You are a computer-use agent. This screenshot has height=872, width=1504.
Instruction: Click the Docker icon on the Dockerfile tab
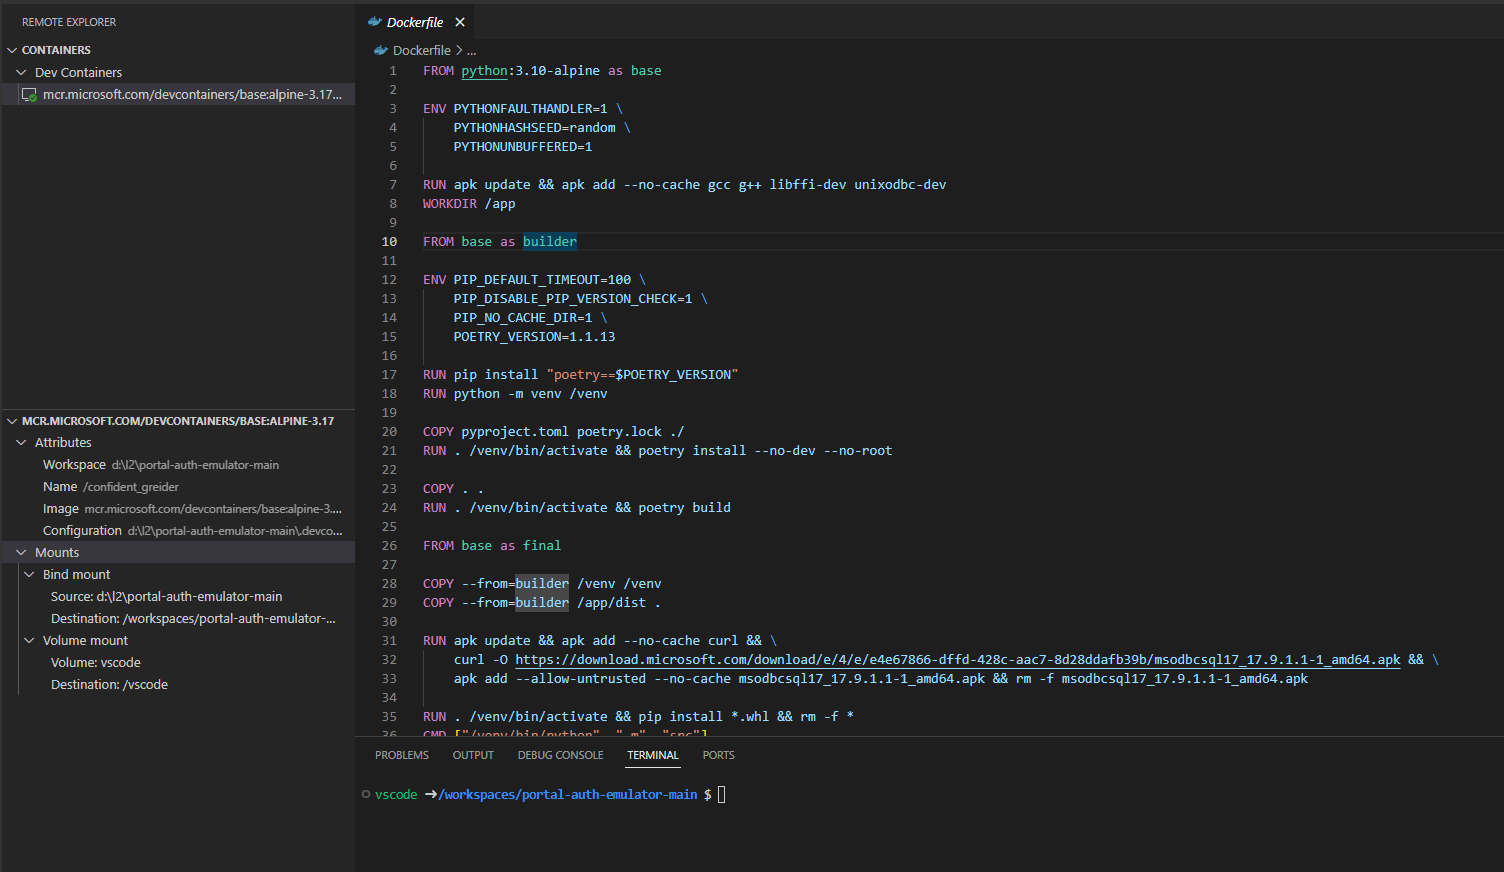pyautogui.click(x=374, y=22)
